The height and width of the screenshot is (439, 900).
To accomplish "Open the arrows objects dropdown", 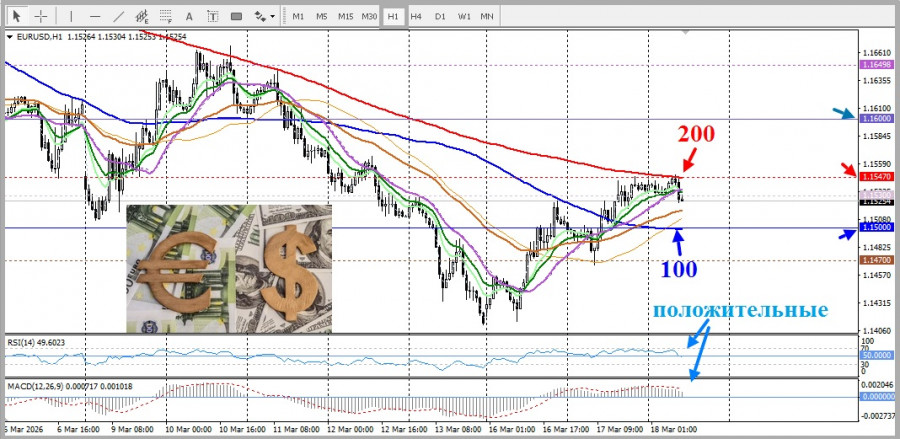I will click(264, 16).
